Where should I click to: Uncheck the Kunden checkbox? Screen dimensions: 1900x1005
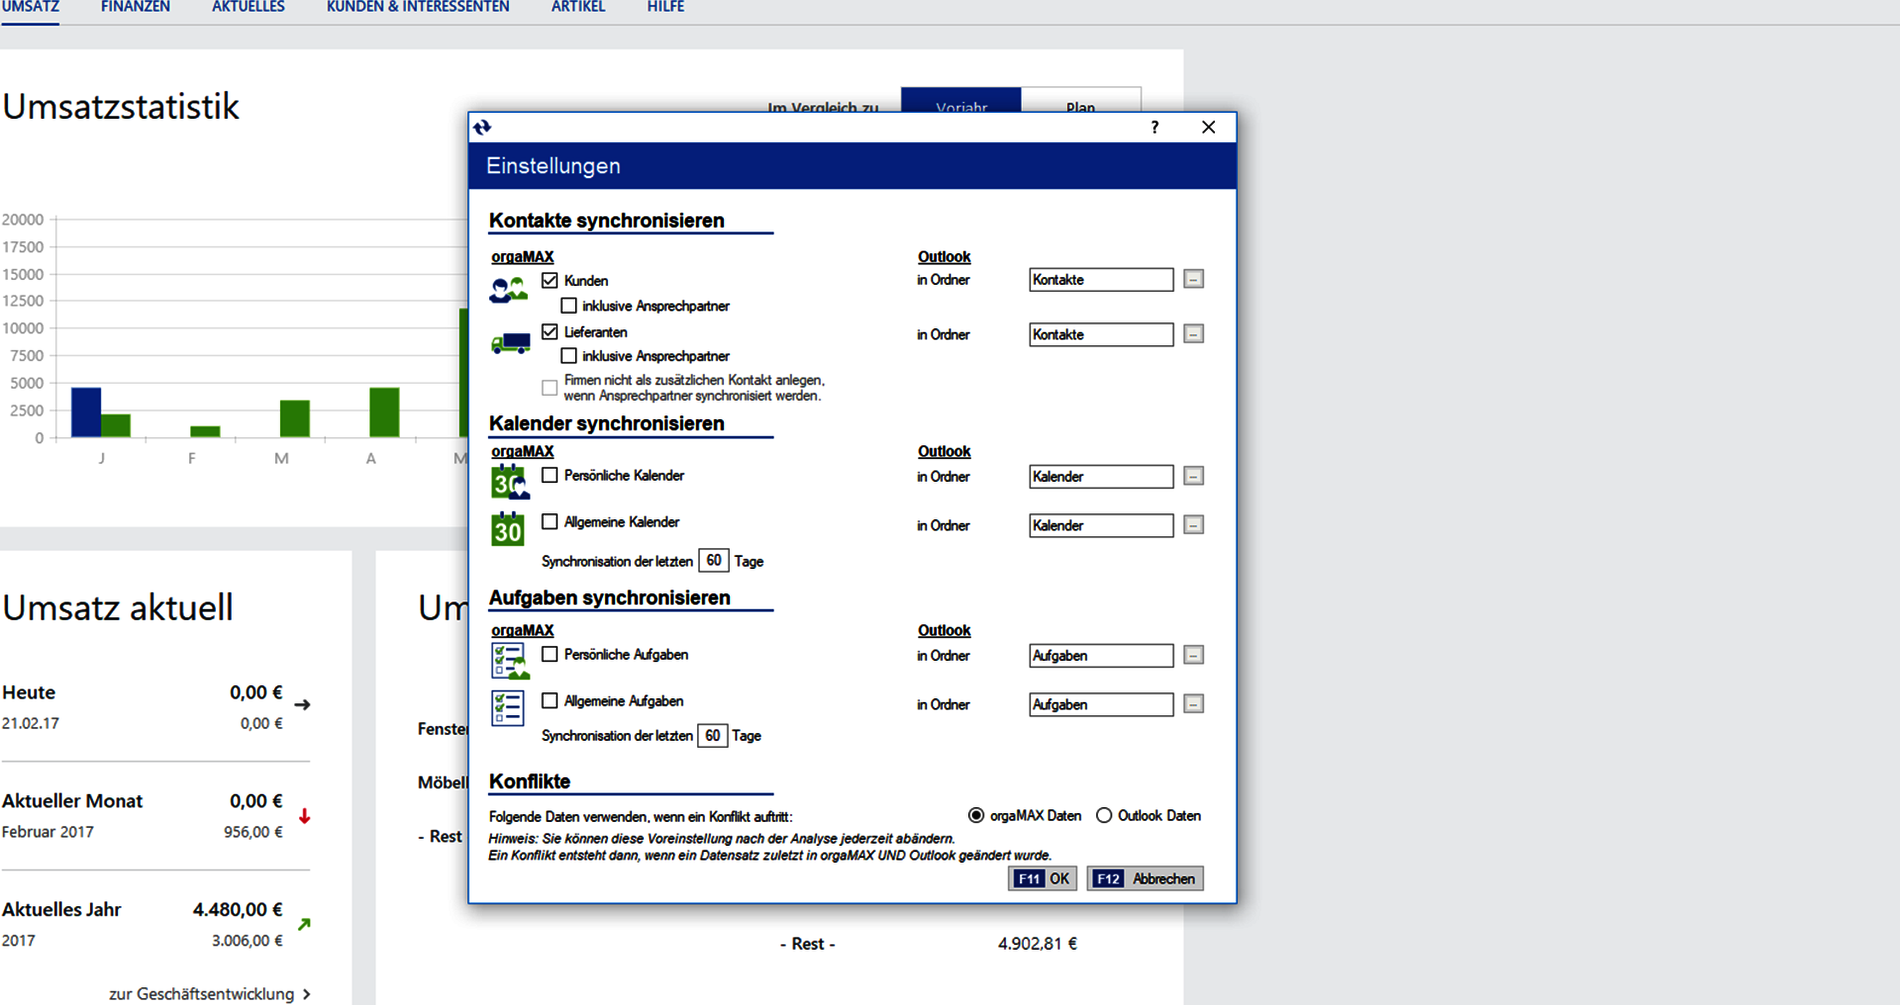550,280
